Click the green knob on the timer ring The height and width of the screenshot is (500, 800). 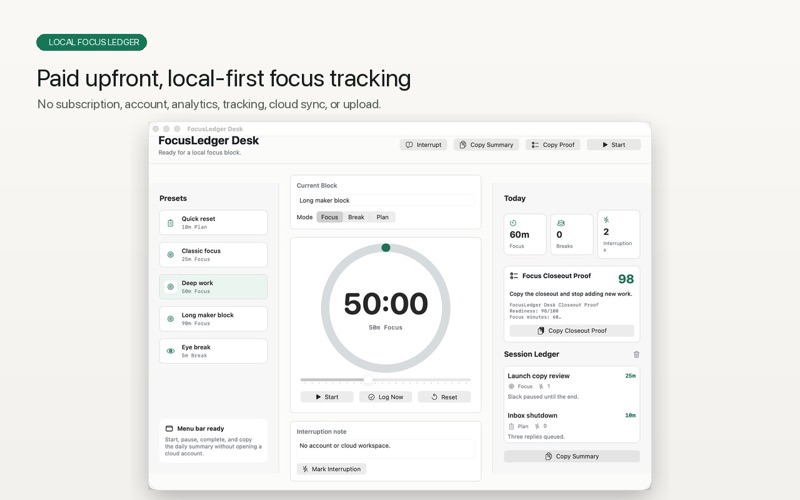386,247
